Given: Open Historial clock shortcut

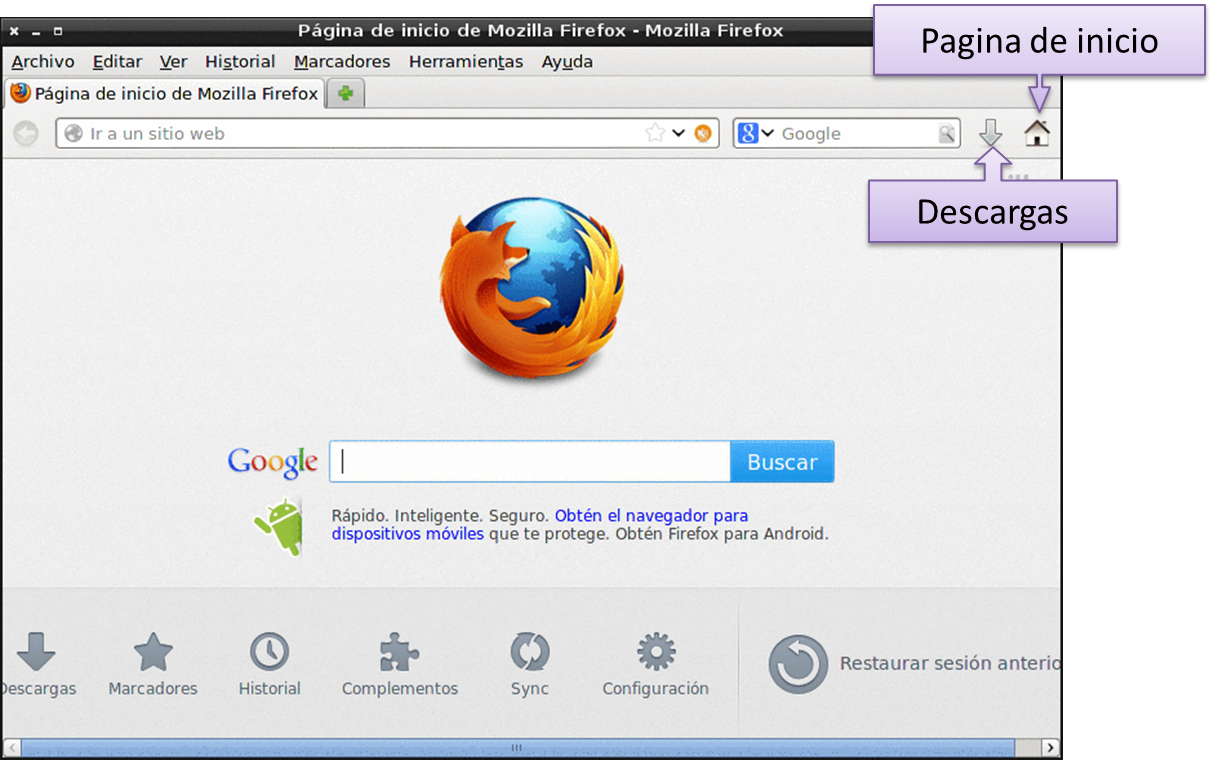Looking at the screenshot, I should 269,664.
